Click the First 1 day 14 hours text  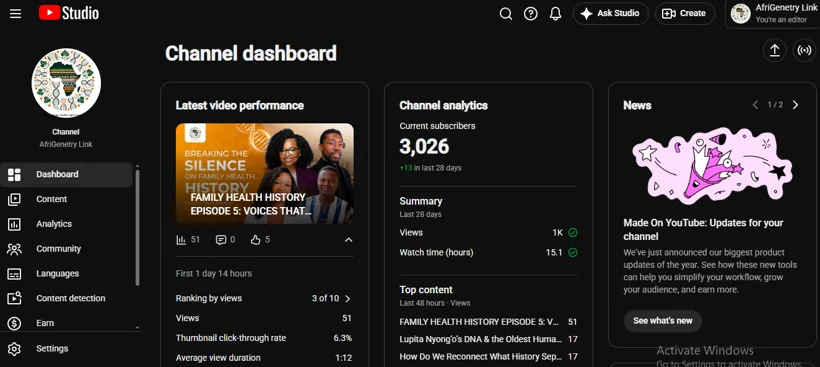tap(213, 273)
